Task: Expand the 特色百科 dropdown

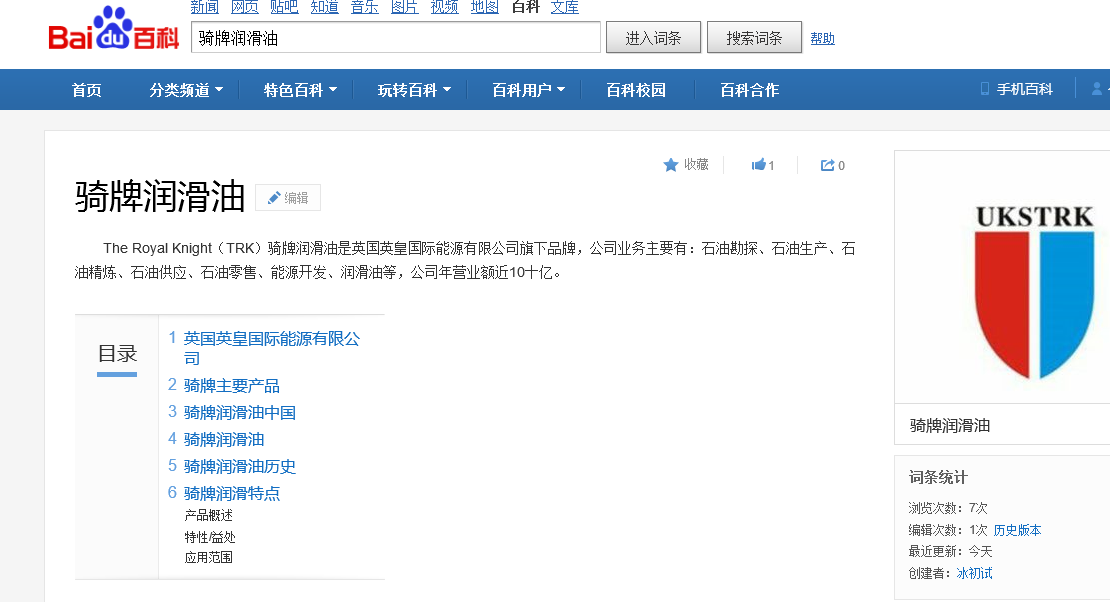Action: (300, 90)
